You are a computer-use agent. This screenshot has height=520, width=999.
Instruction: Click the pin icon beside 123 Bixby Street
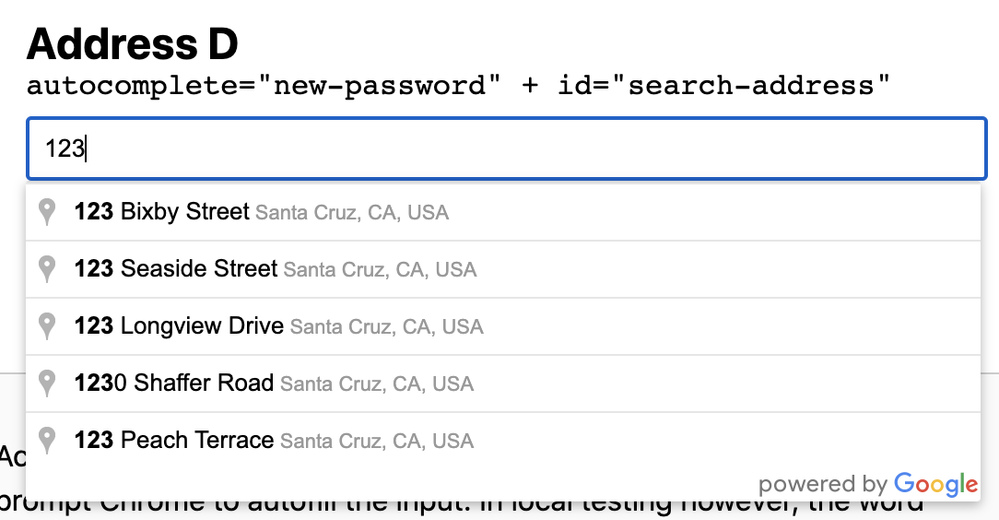pyautogui.click(x=46, y=212)
